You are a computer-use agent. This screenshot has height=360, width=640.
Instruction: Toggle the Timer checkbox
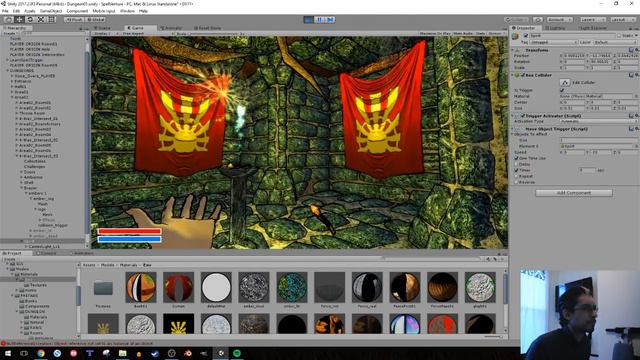(516, 170)
